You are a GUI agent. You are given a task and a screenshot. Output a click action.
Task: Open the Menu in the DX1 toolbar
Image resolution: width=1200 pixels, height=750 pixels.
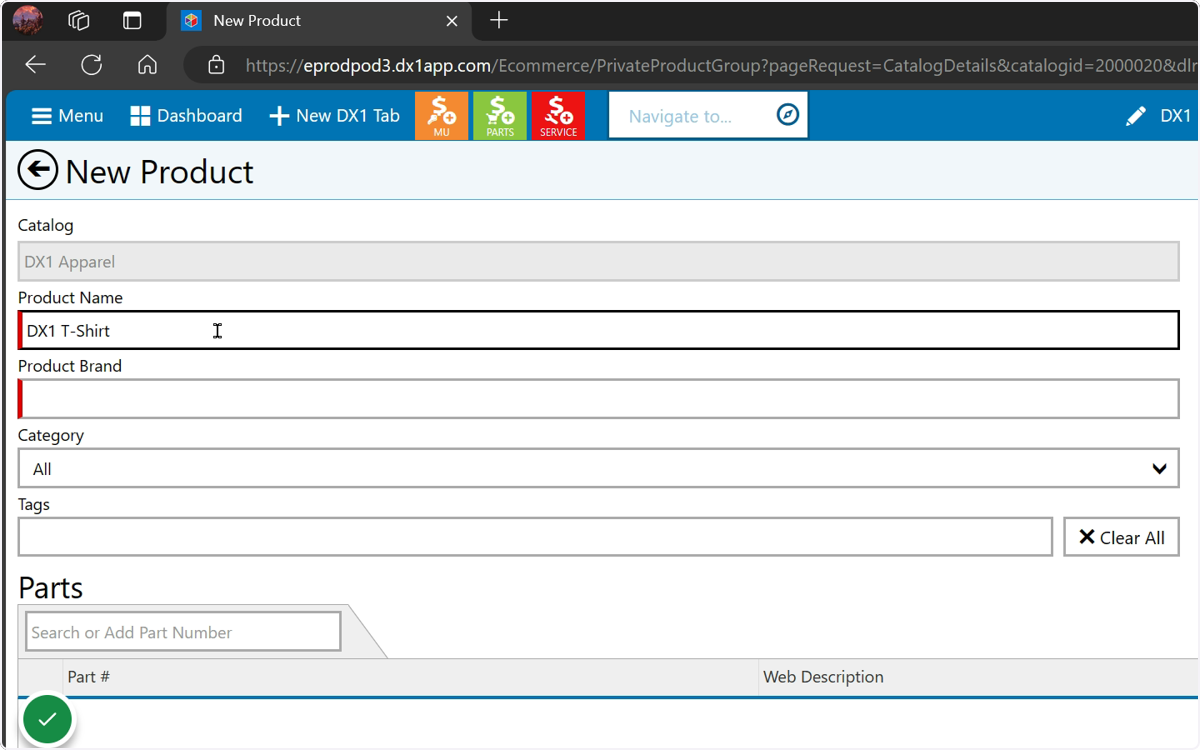coord(67,116)
